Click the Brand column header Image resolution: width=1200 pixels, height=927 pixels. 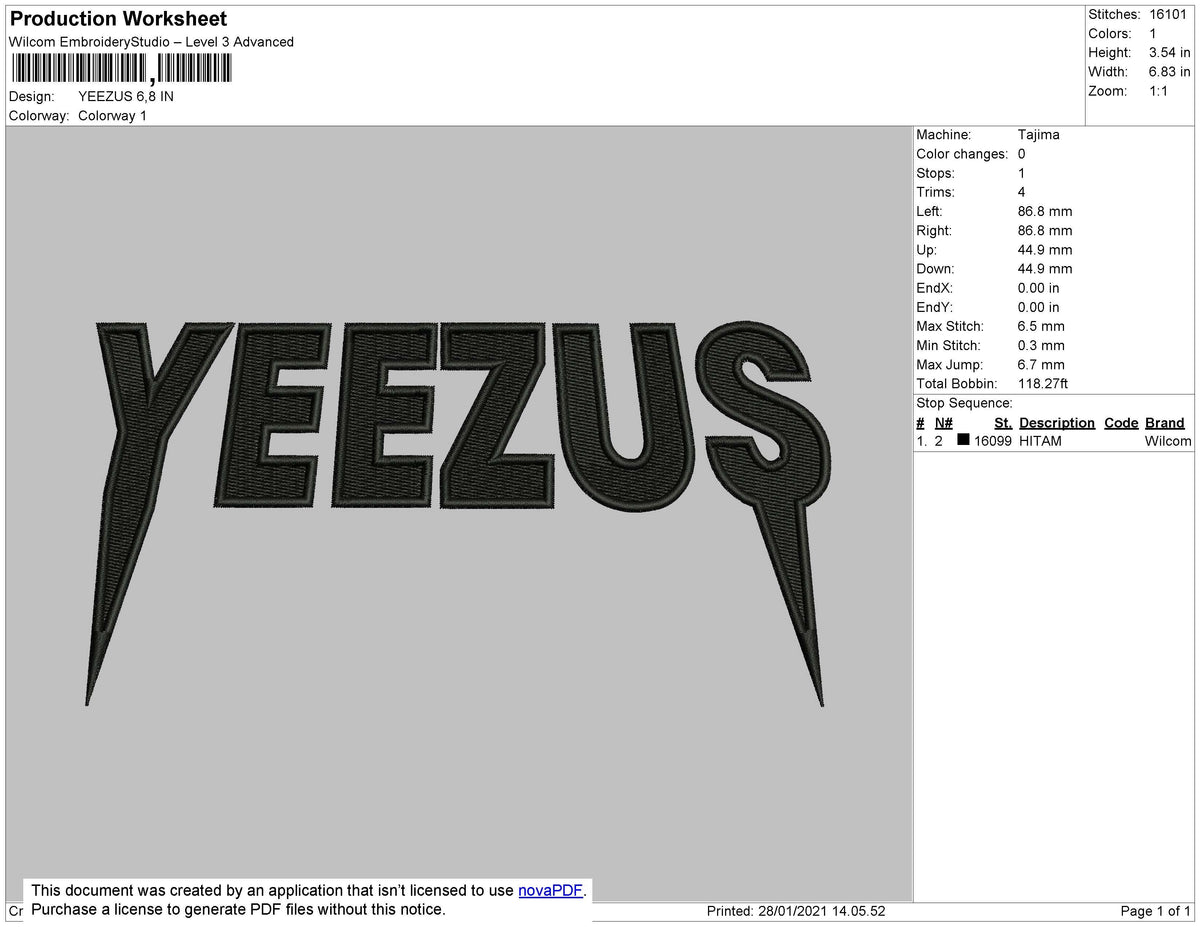coord(1164,422)
